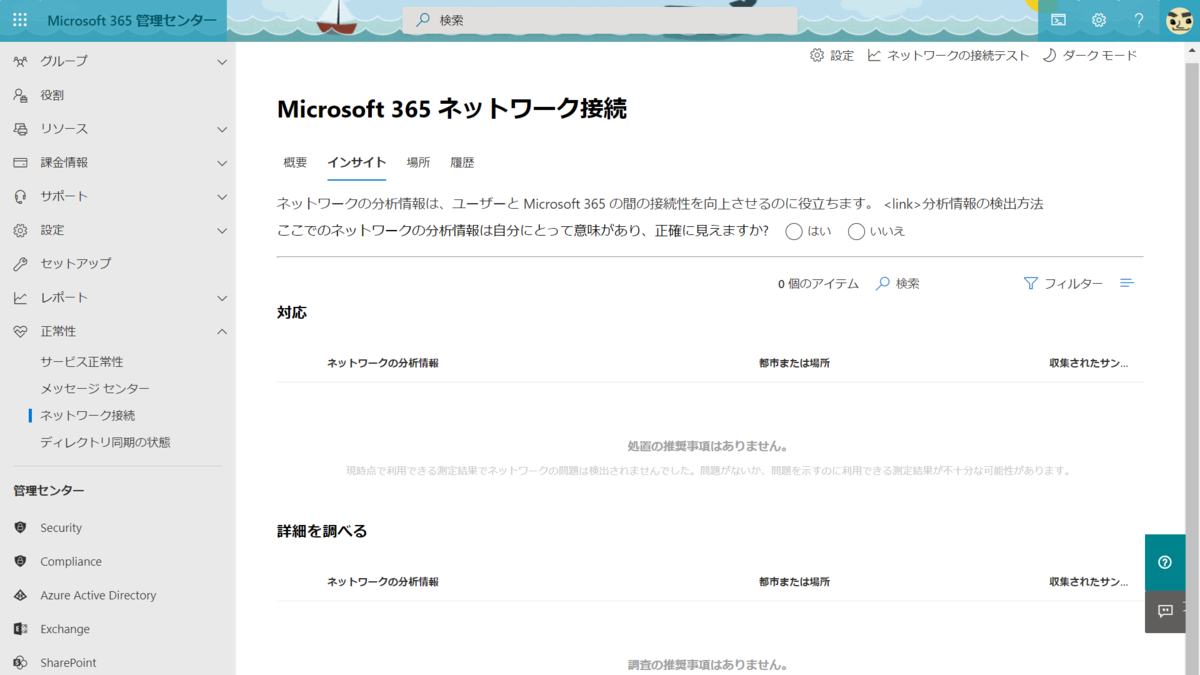This screenshot has height=675, width=1200.
Task: Open the list view options icon
Action: click(x=1127, y=284)
